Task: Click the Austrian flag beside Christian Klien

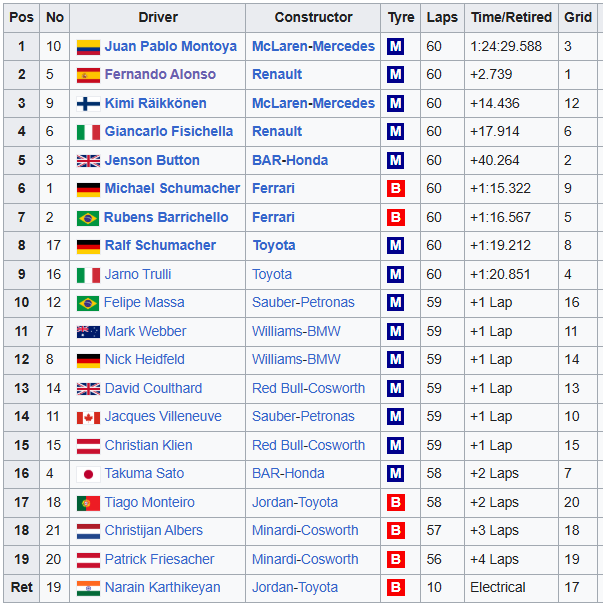Action: click(88, 446)
